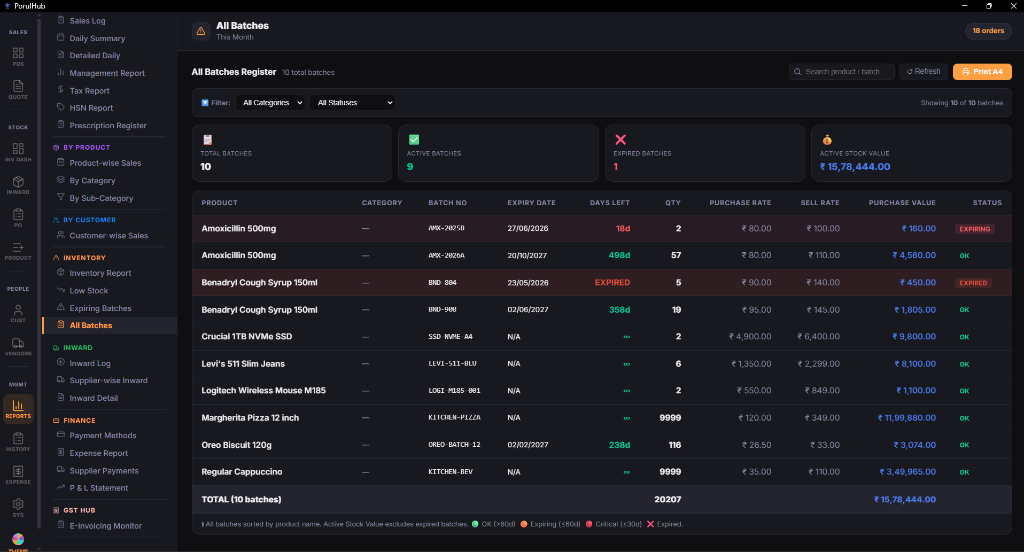Click the Expiry Date column header

531,203
